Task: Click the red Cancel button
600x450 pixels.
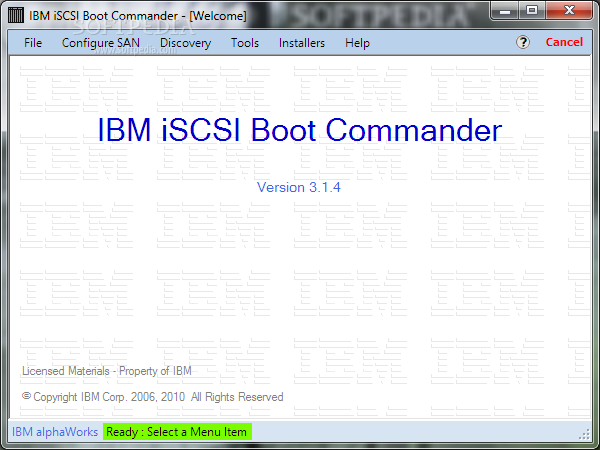Action: pyautogui.click(x=564, y=42)
